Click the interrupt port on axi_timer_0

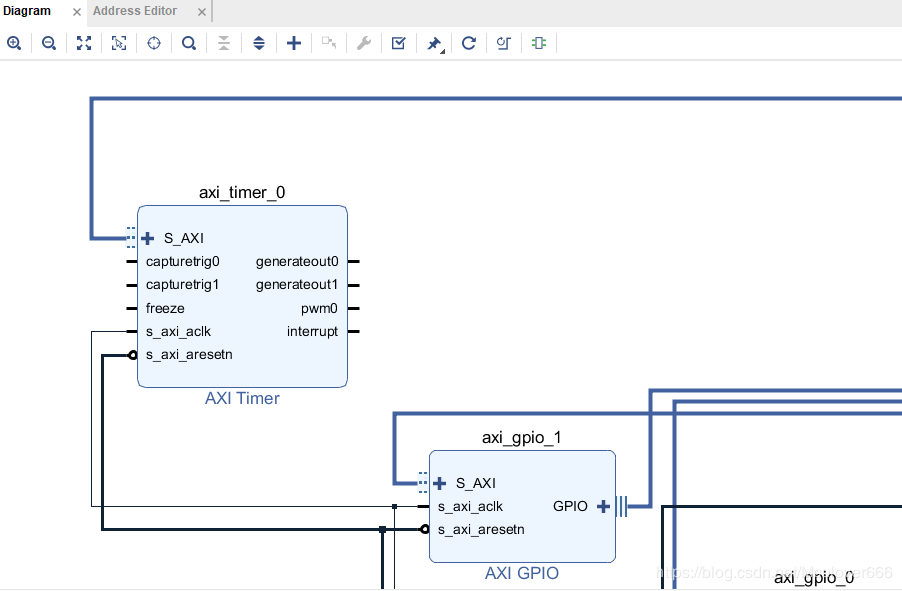(312, 331)
